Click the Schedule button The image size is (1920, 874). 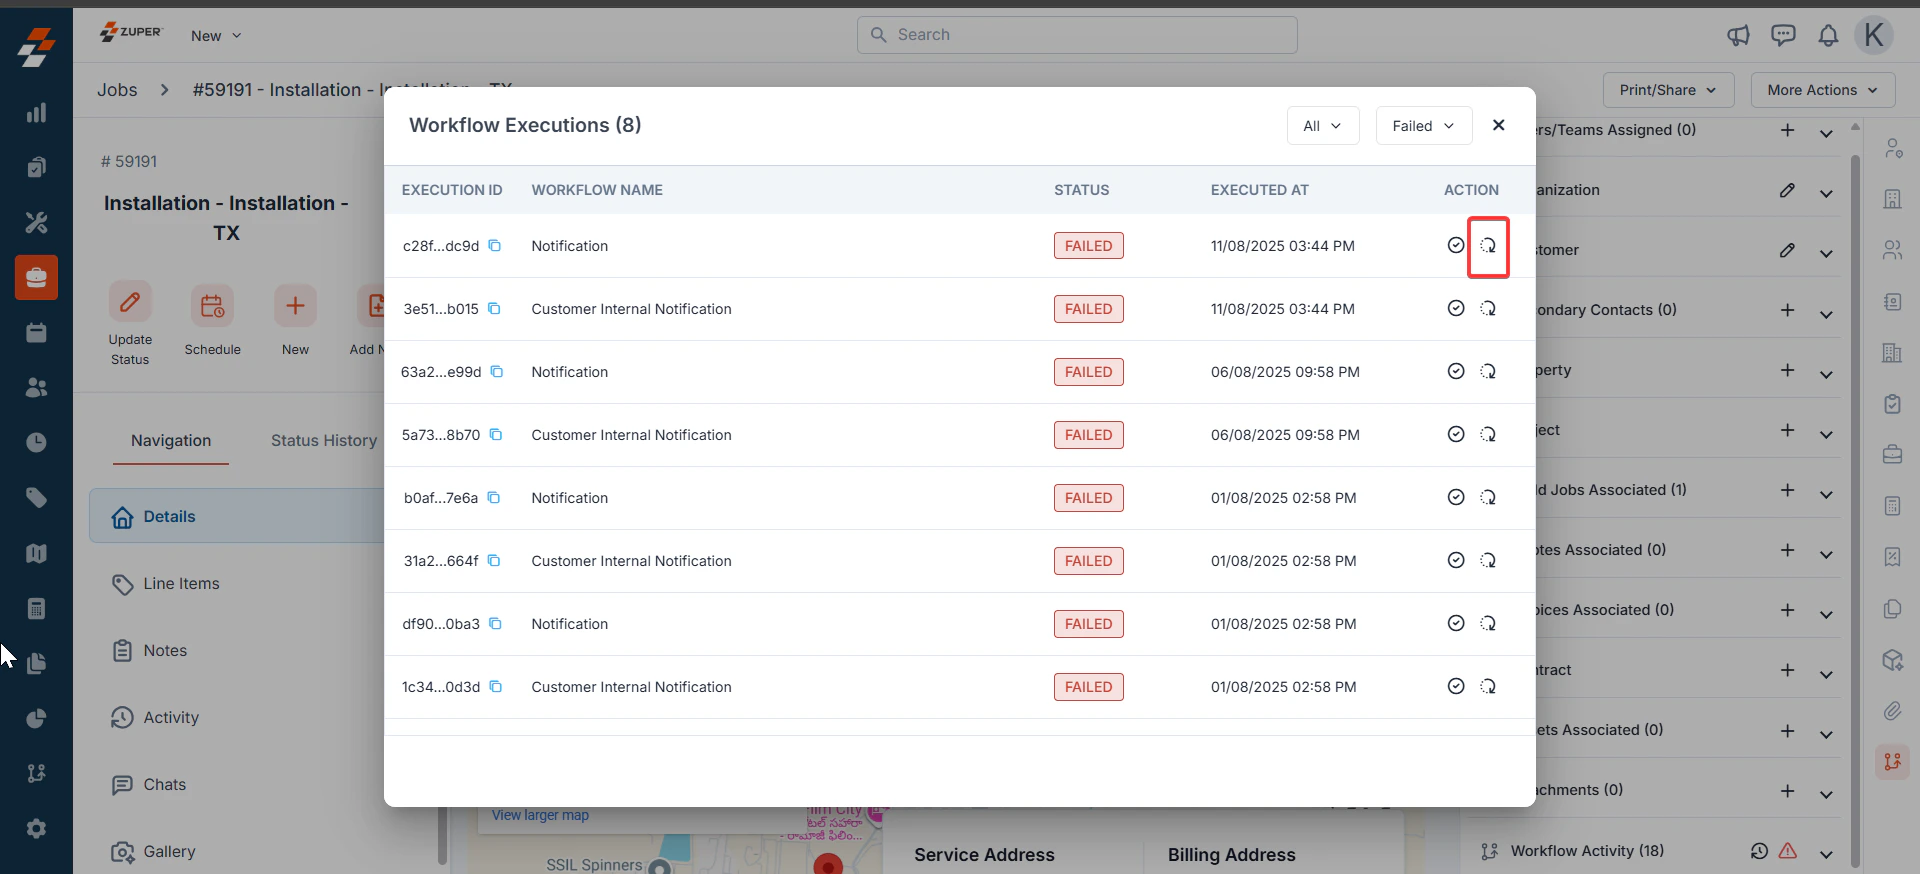coord(212,320)
